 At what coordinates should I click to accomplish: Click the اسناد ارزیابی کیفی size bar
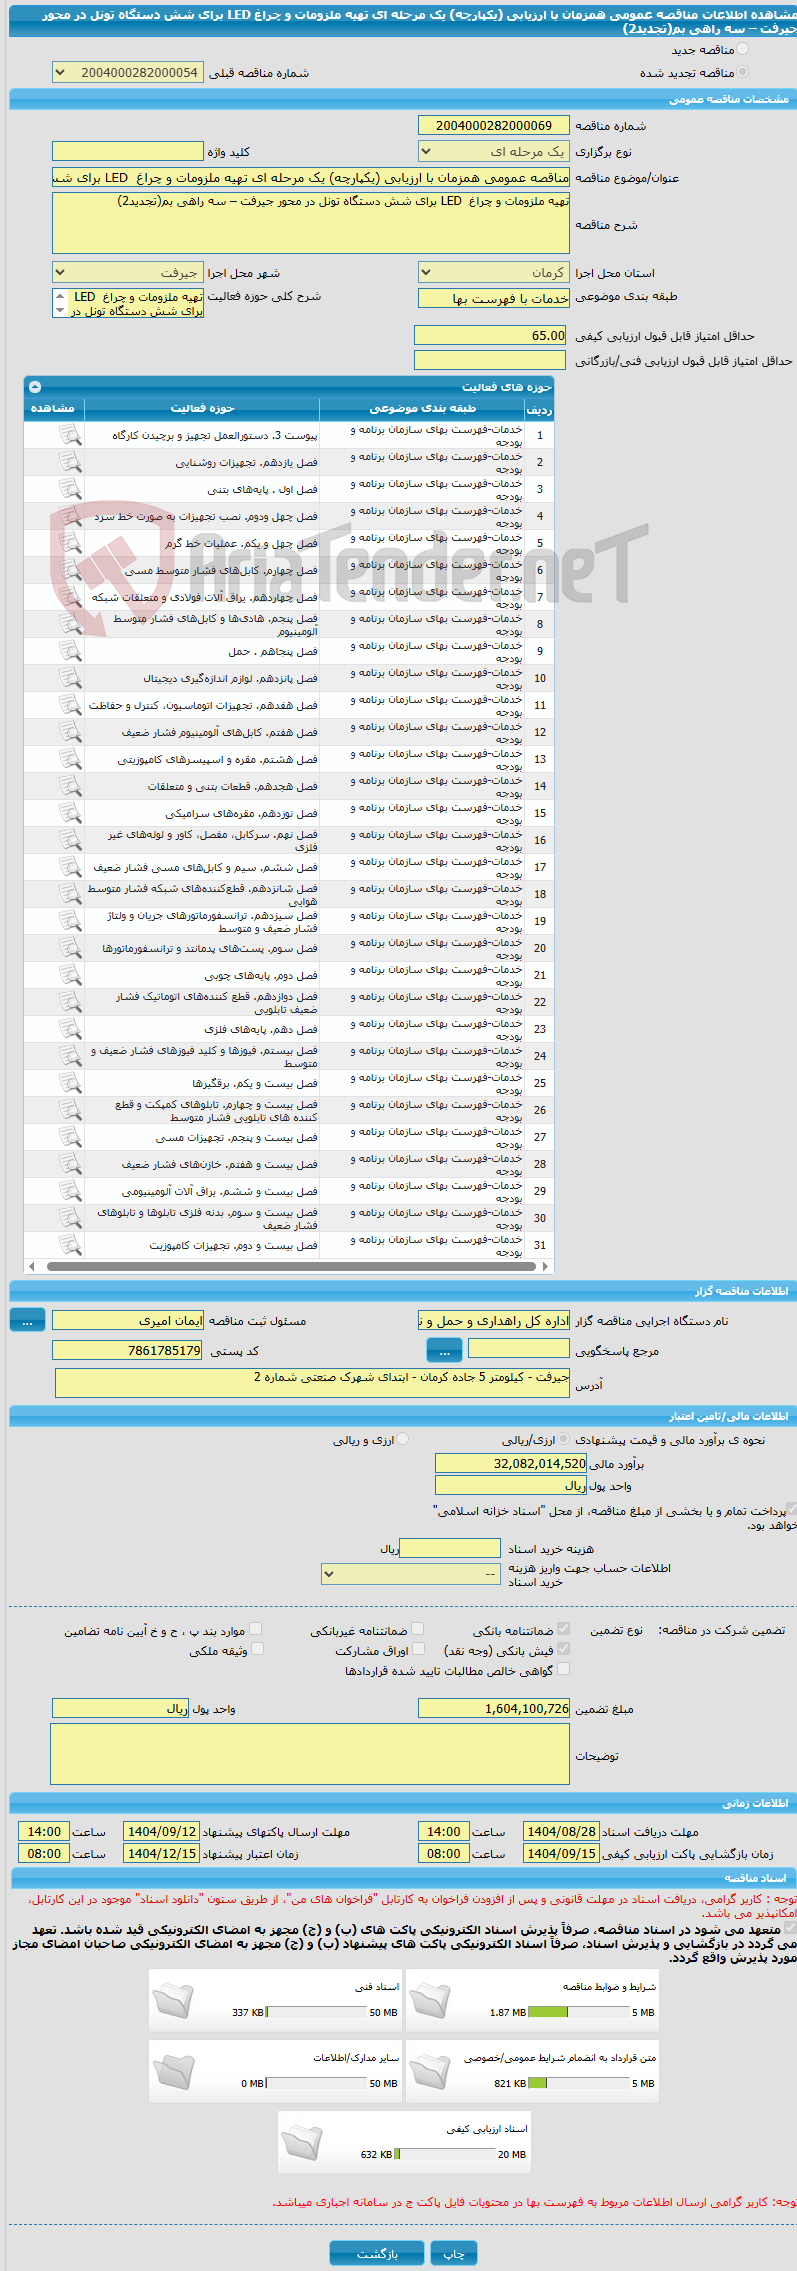(x=445, y=2154)
